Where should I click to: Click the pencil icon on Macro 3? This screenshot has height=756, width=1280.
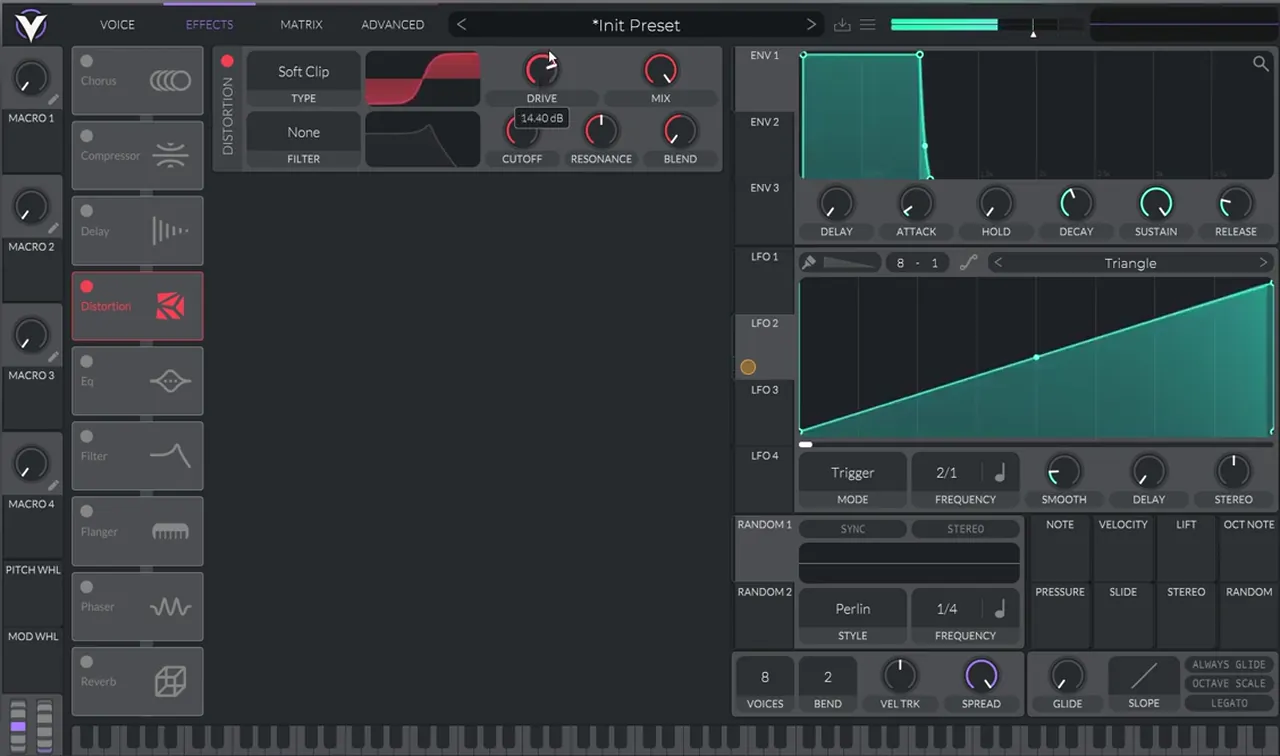(53, 358)
